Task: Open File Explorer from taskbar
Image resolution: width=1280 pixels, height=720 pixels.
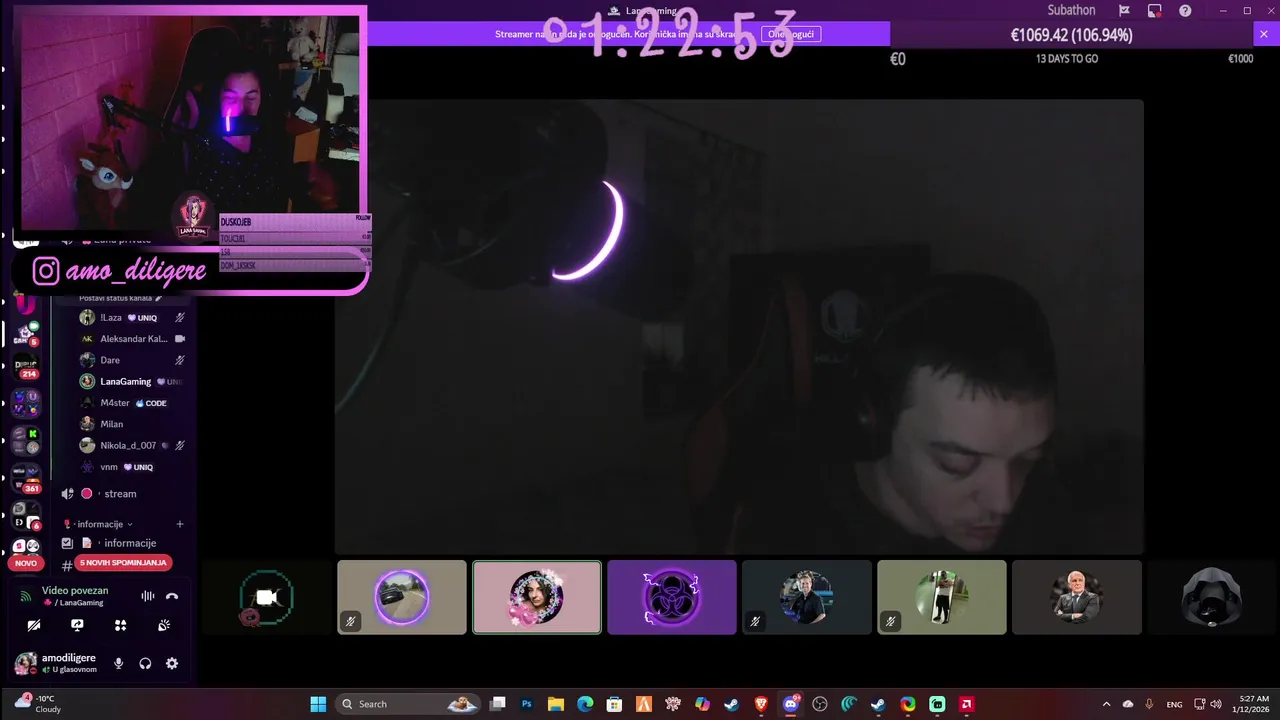Action: 556,704
